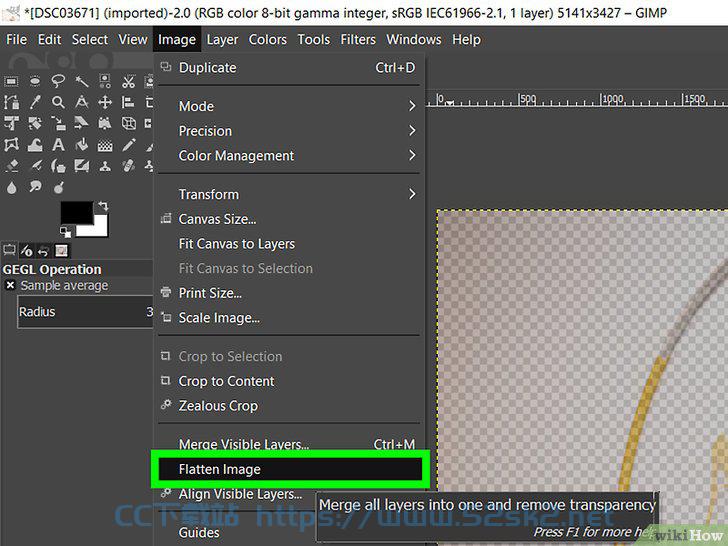728x546 pixels.
Task: Choose Zealous Crop
Action: 289,406
